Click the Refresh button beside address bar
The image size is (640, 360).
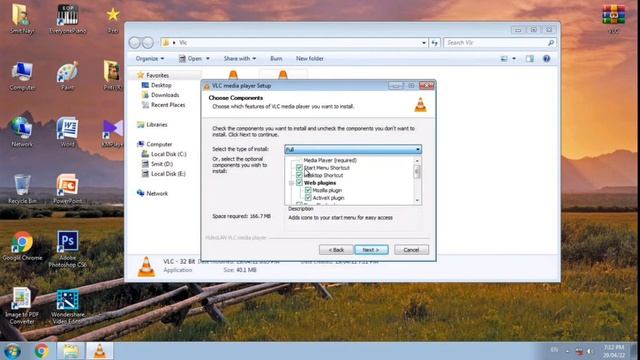[435, 42]
